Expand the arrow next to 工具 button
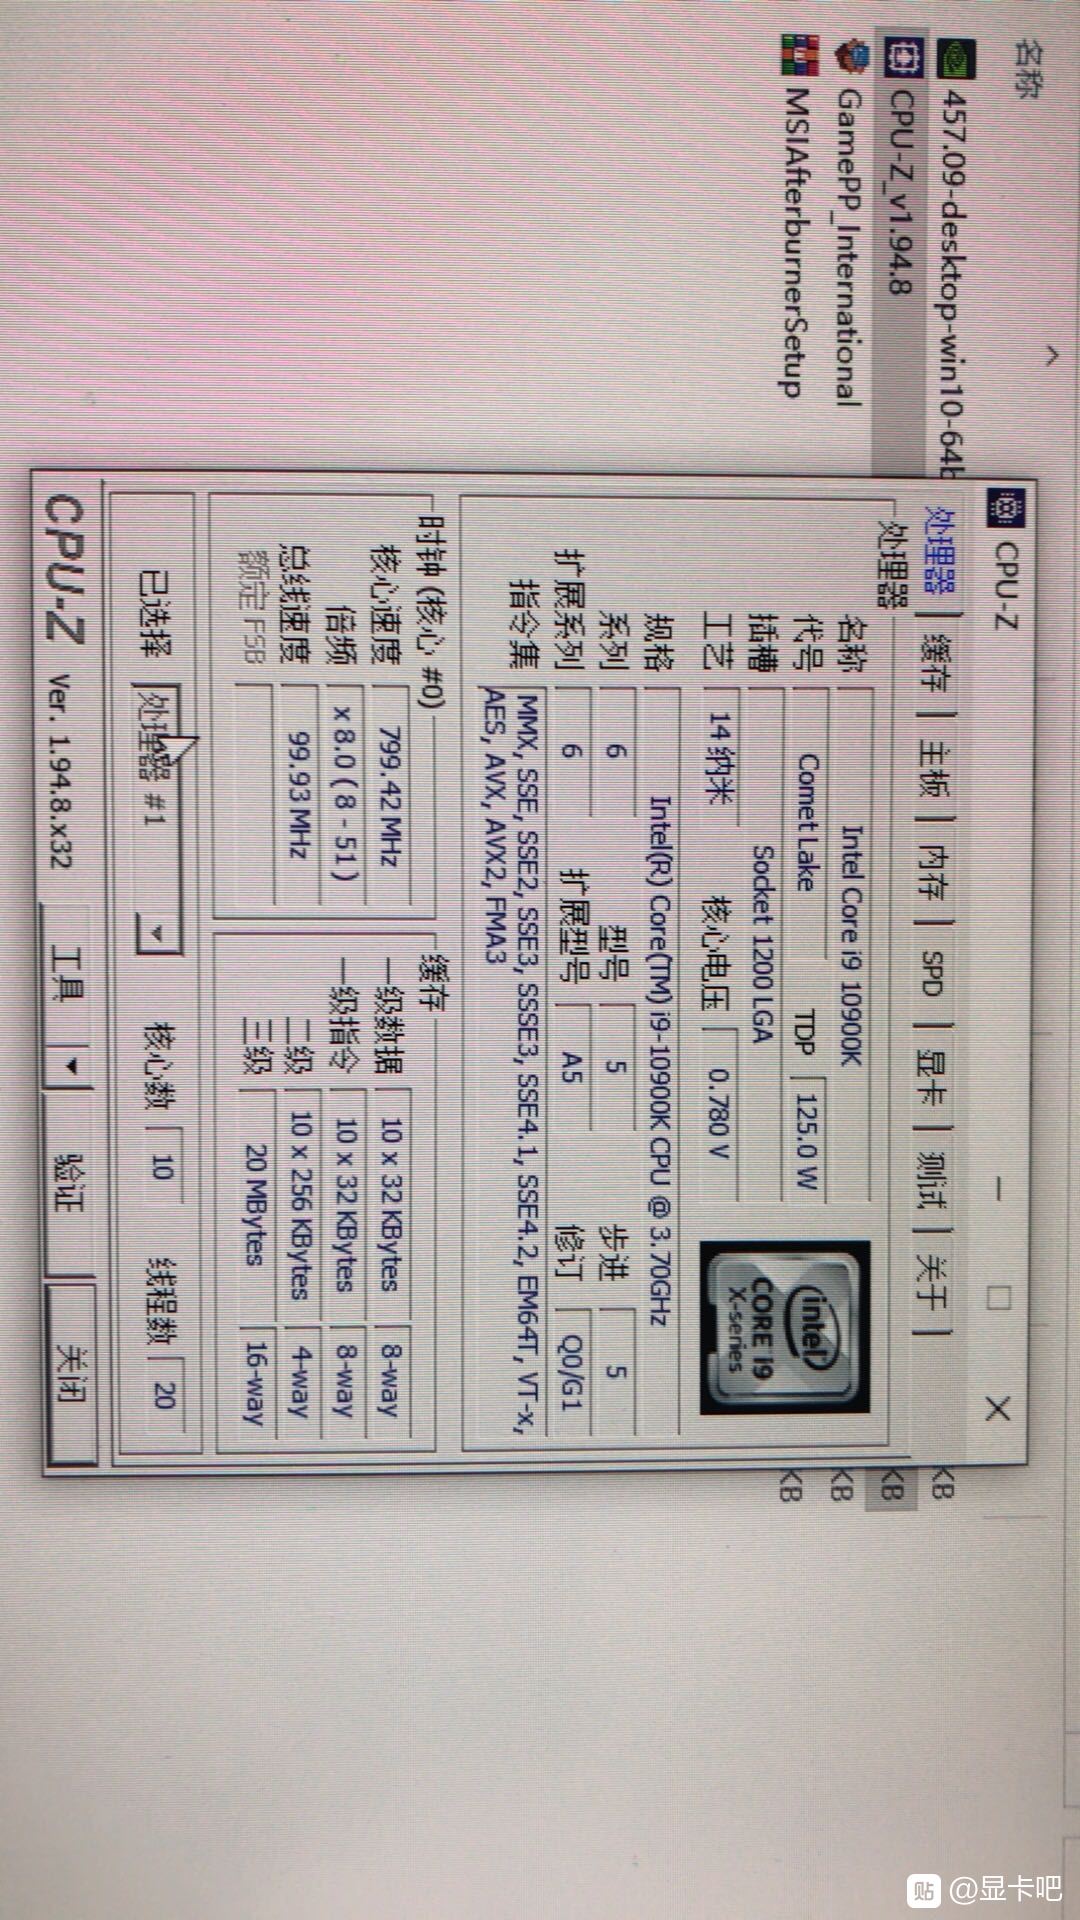Viewport: 1080px width, 1920px height. 70,1066
